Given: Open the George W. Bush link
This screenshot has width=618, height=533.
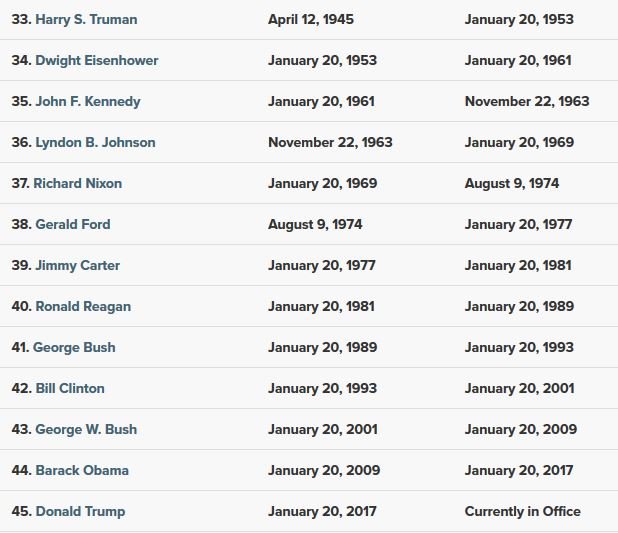Looking at the screenshot, I should [x=86, y=429].
